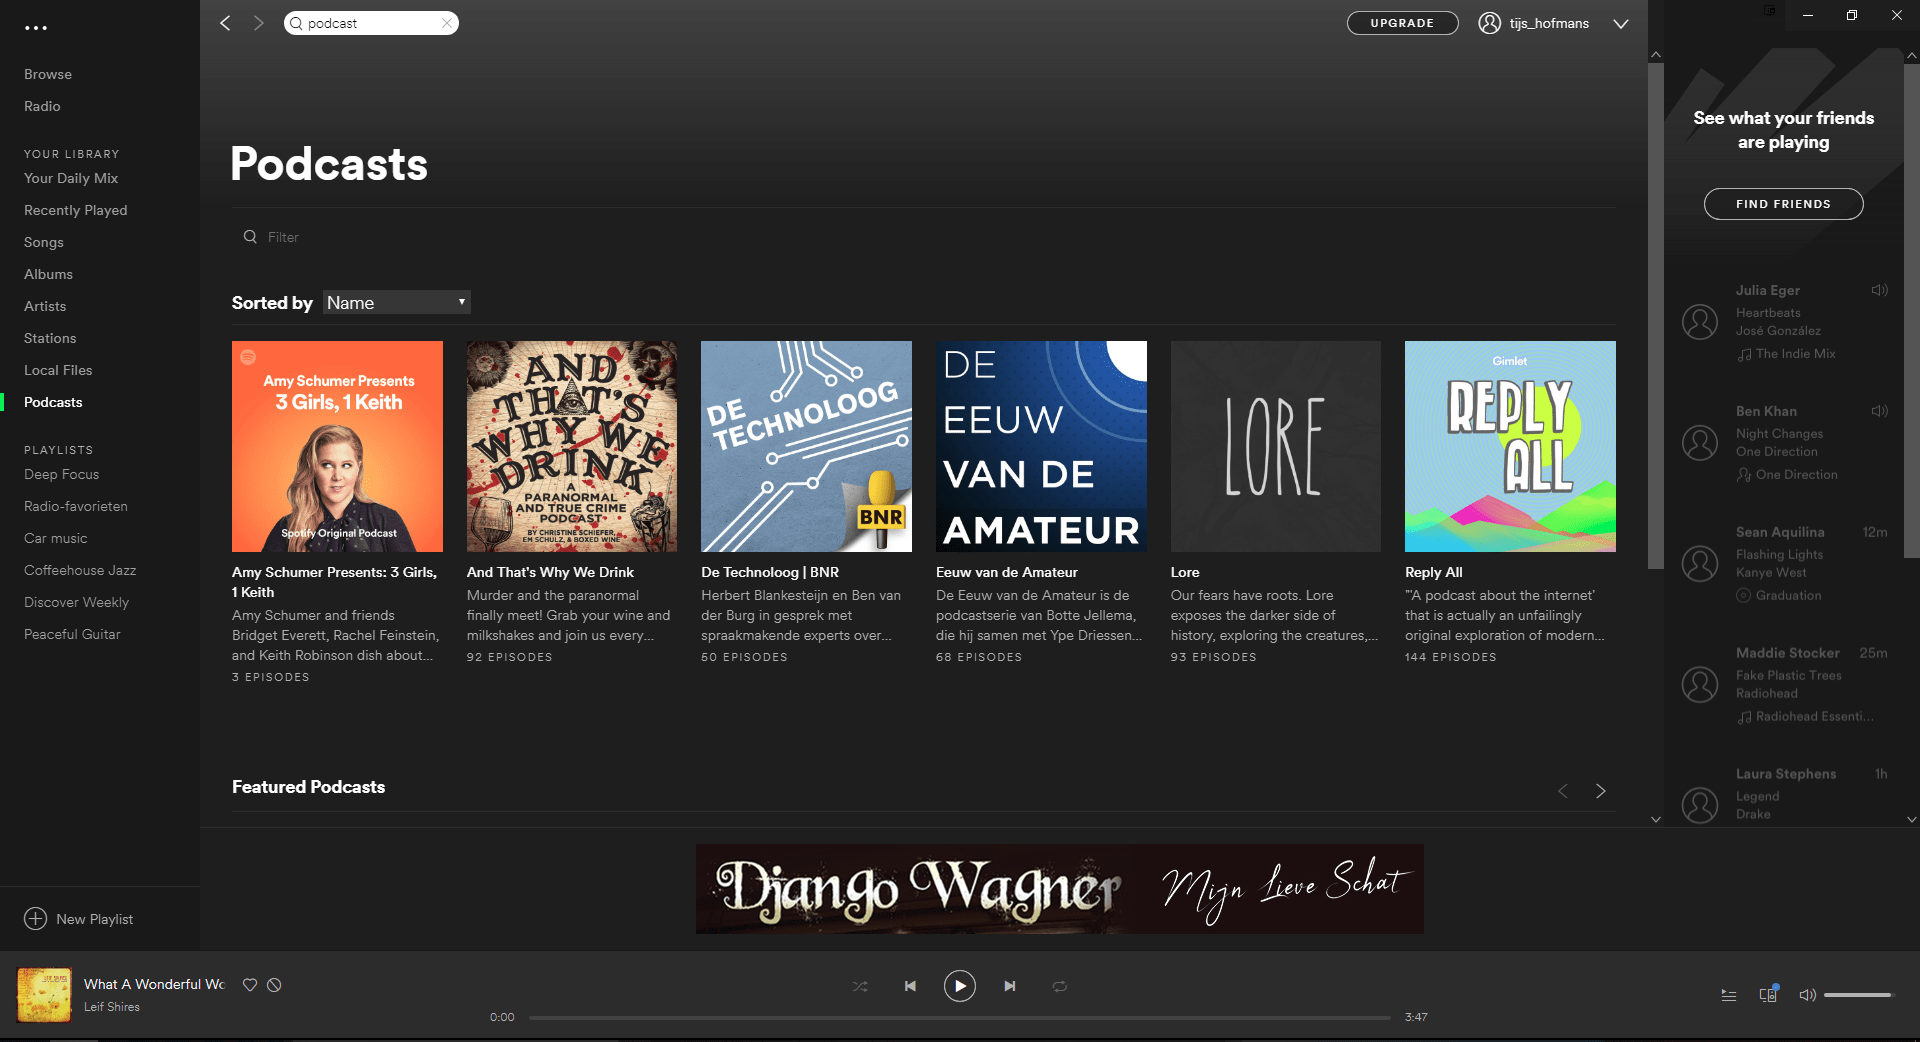This screenshot has height=1042, width=1920.
Task: Click the Leif Shires artist link
Action: (x=112, y=1007)
